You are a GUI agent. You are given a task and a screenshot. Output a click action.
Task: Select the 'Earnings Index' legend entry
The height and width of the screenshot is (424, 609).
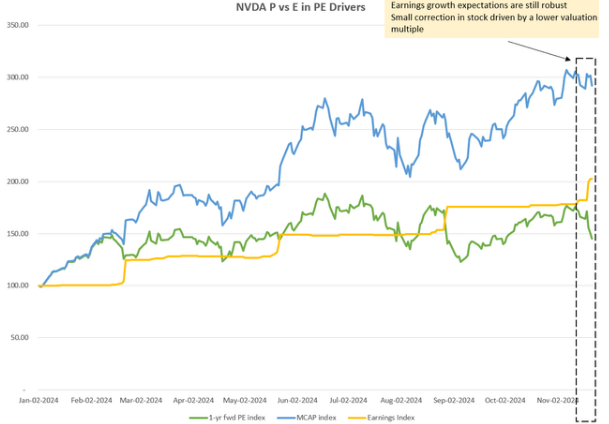(381, 418)
